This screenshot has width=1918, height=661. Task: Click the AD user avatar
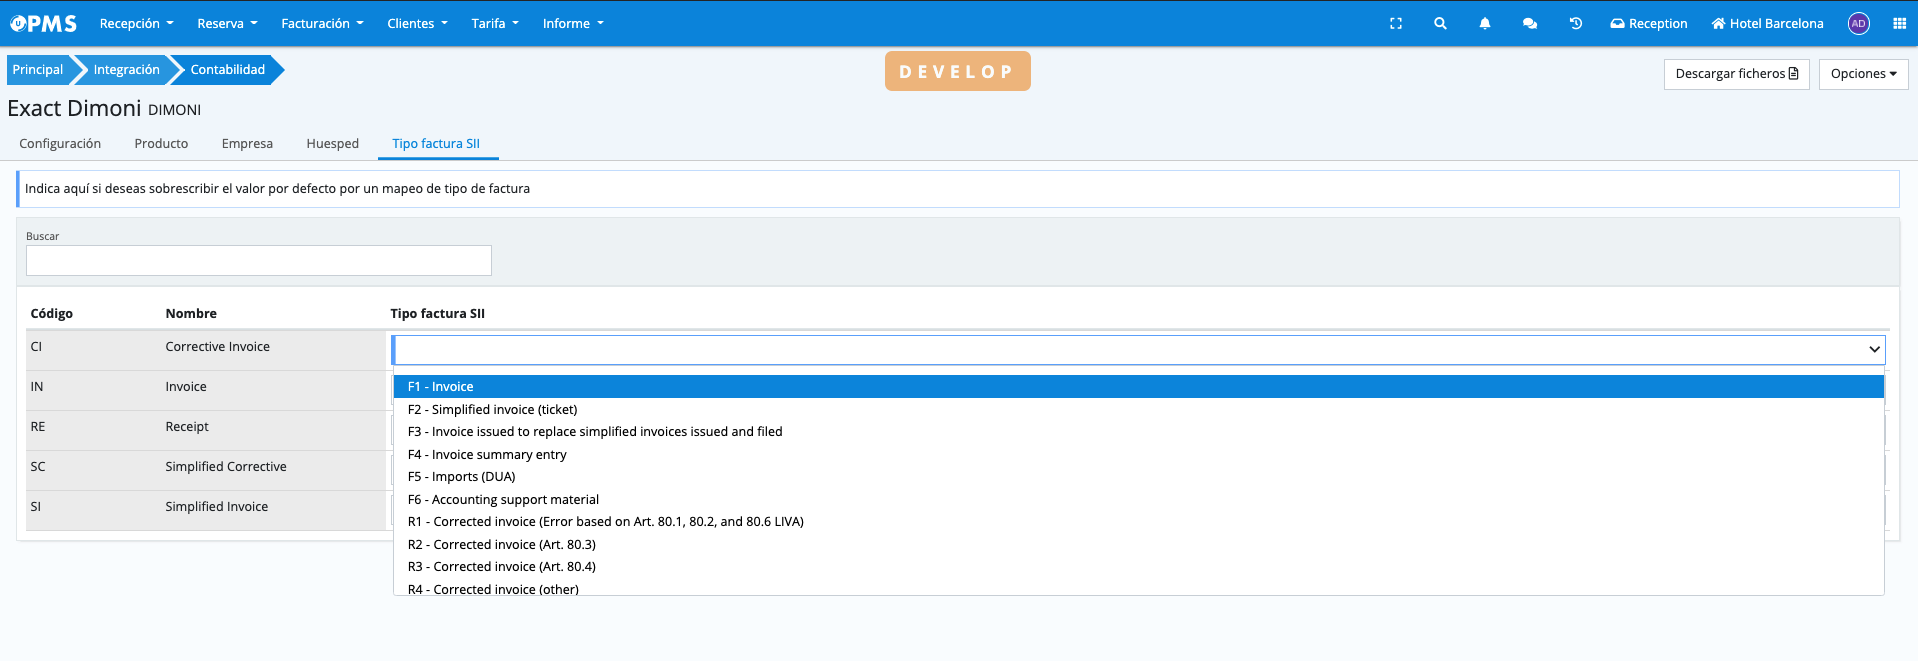pos(1858,24)
